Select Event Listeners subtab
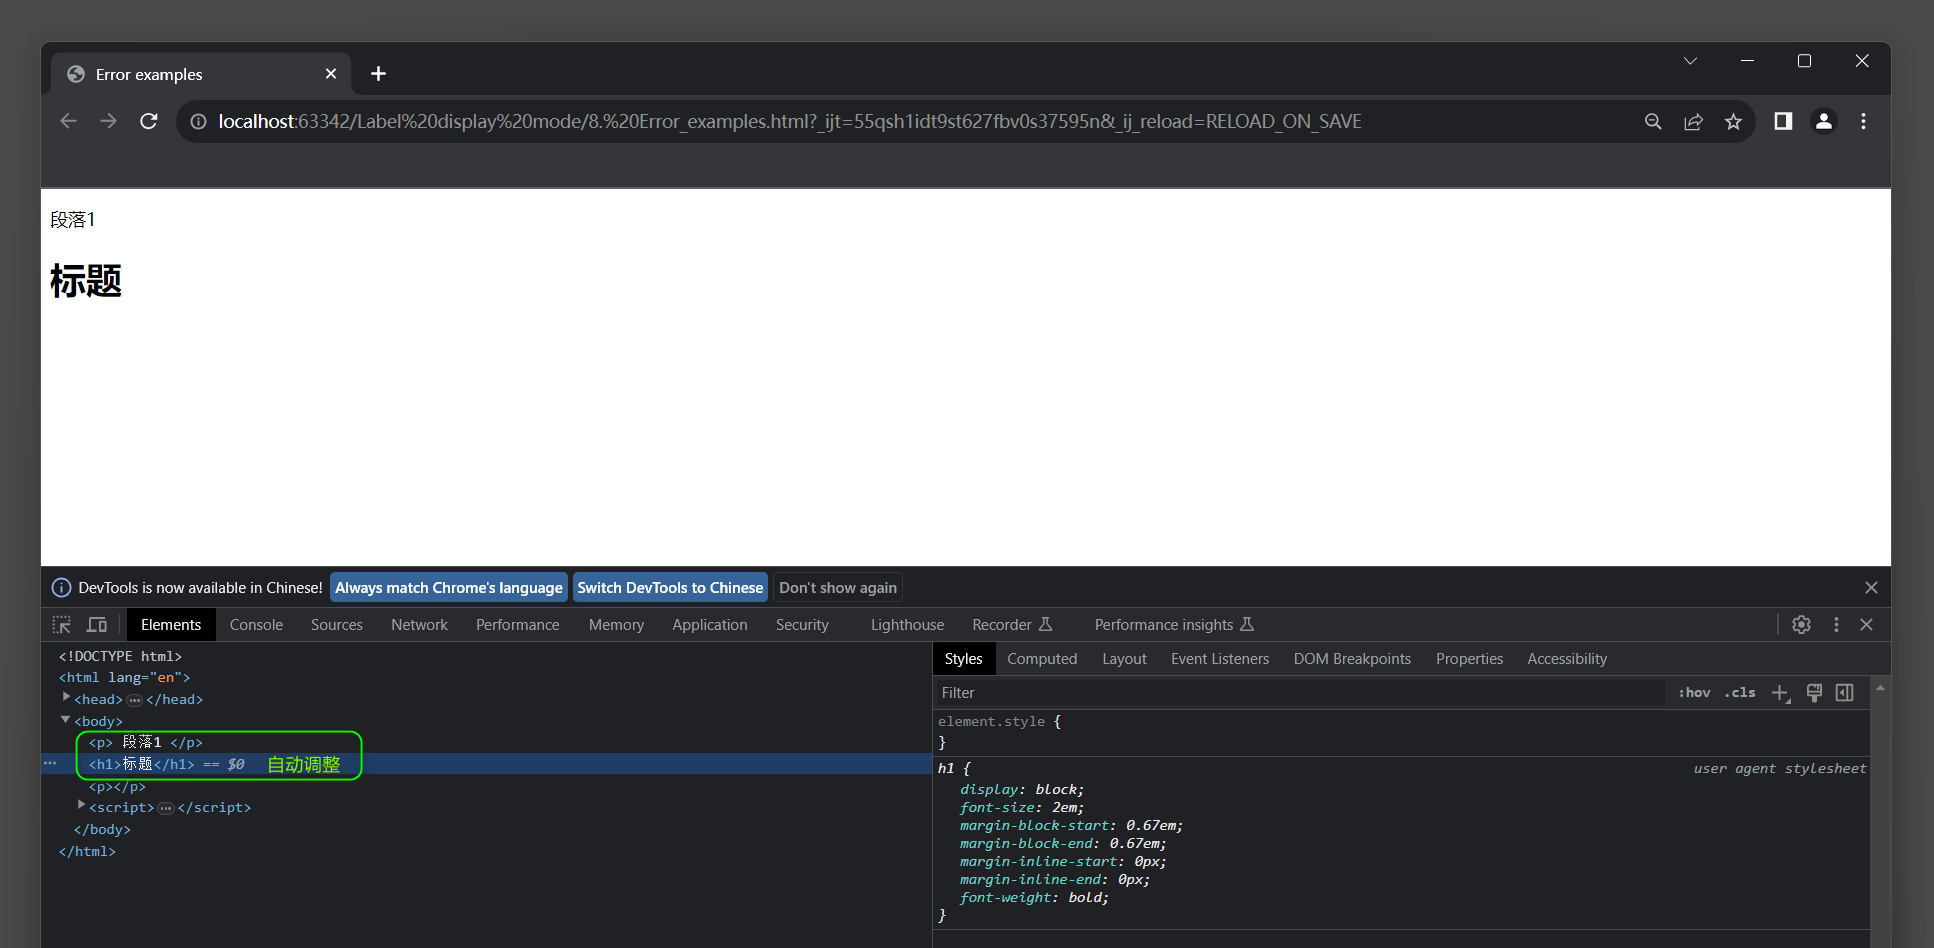 [x=1220, y=659]
